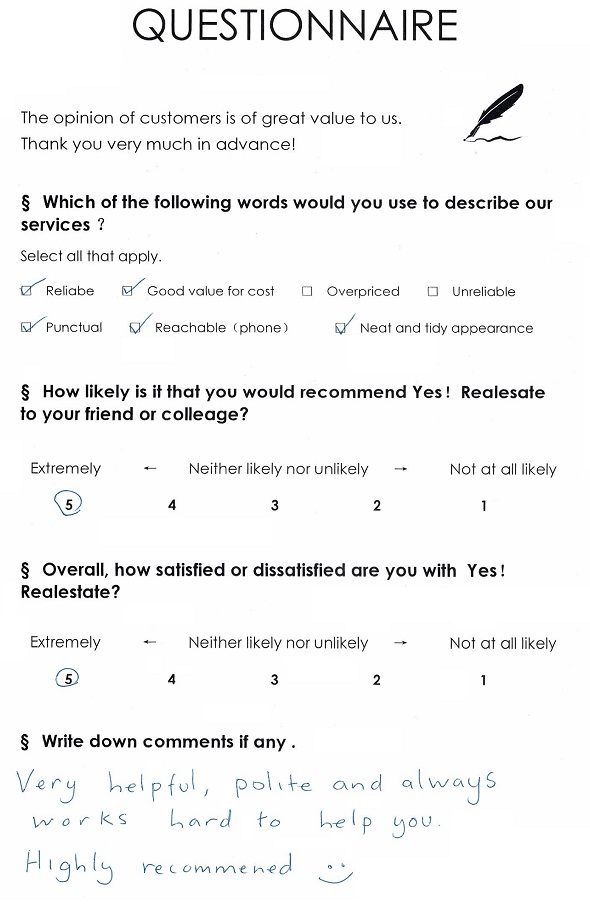The width and height of the screenshot is (590, 904).
Task: Click the left arrow beside first Extremely
Action: coord(150,469)
